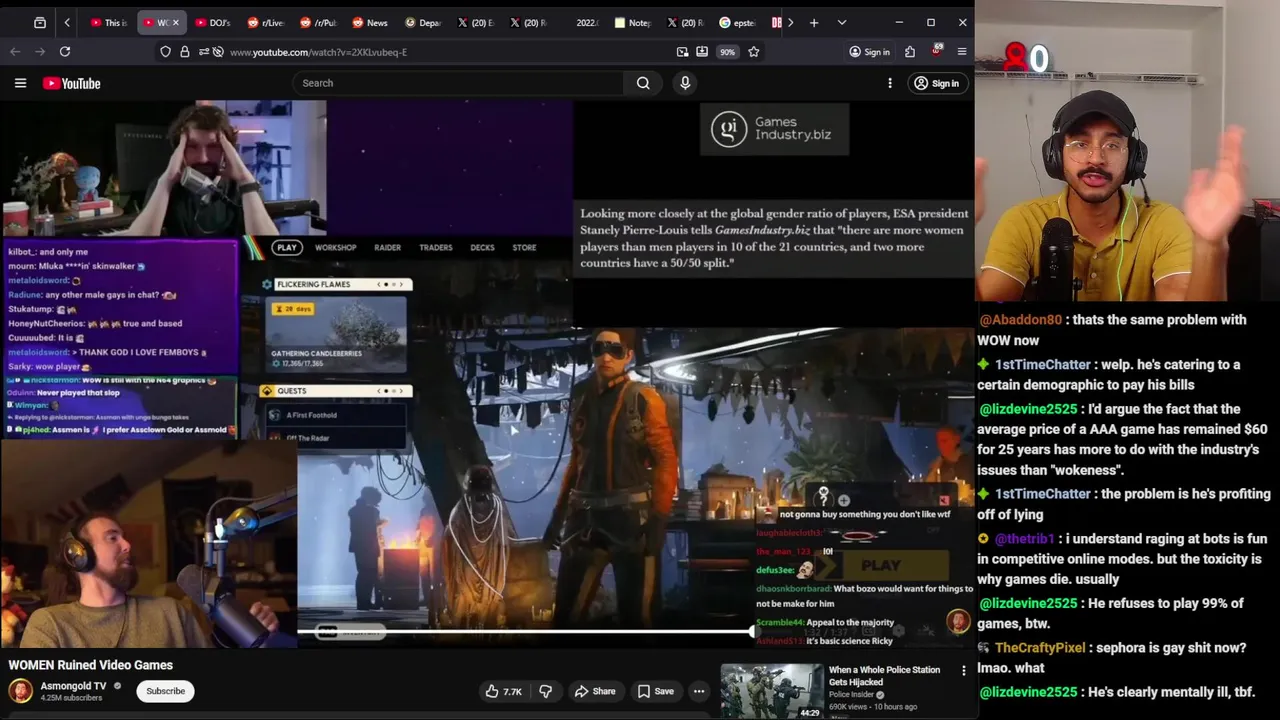The width and height of the screenshot is (1280, 720).
Task: Like the video with thumbs up
Action: 503,691
